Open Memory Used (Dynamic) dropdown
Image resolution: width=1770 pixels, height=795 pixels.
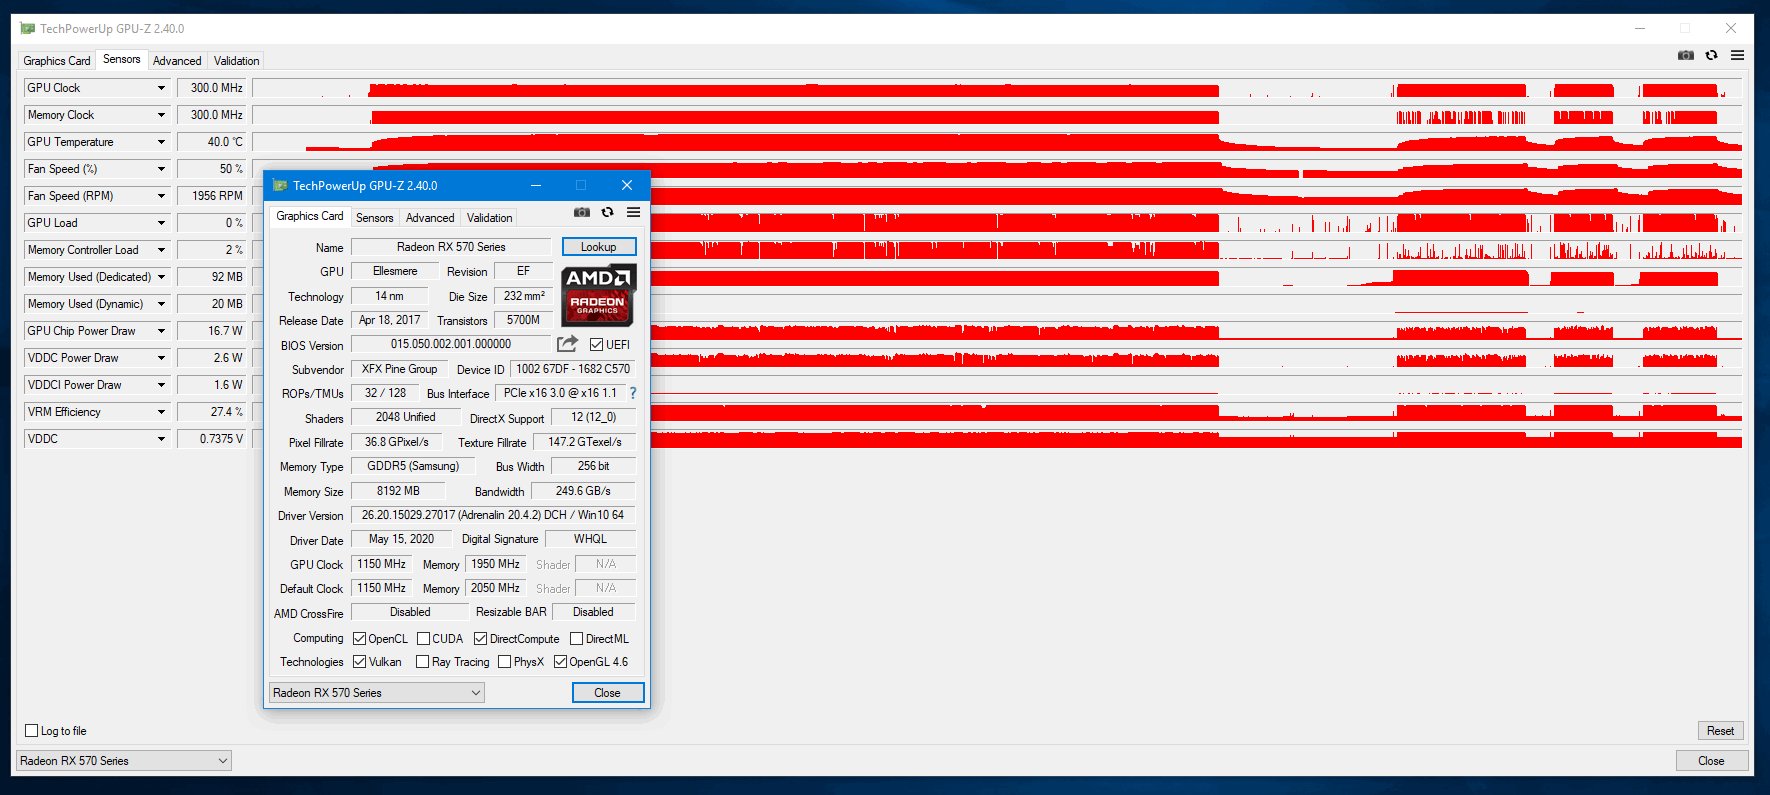161,304
